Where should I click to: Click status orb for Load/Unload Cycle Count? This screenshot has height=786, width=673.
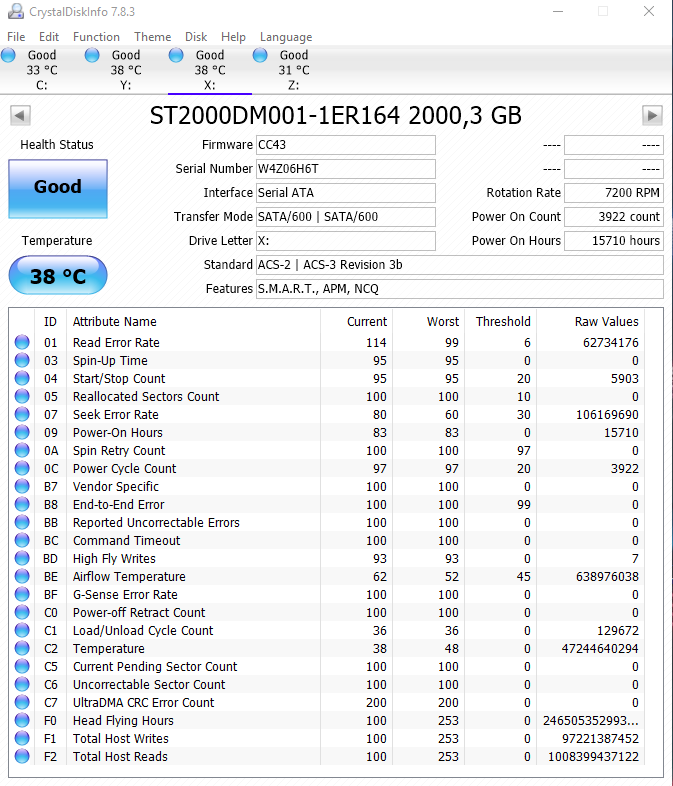[x=22, y=630]
